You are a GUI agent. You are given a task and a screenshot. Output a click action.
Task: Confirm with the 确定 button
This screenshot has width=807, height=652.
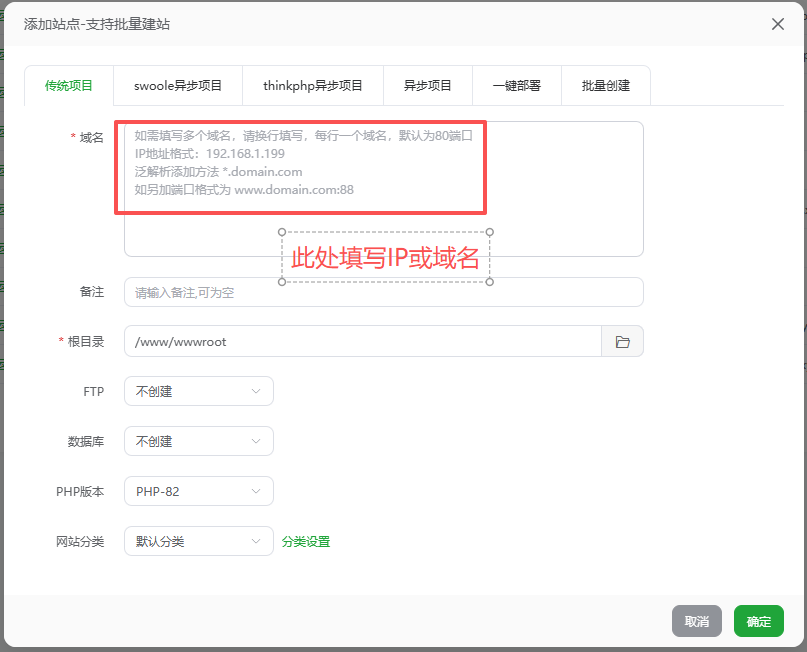coord(759,621)
